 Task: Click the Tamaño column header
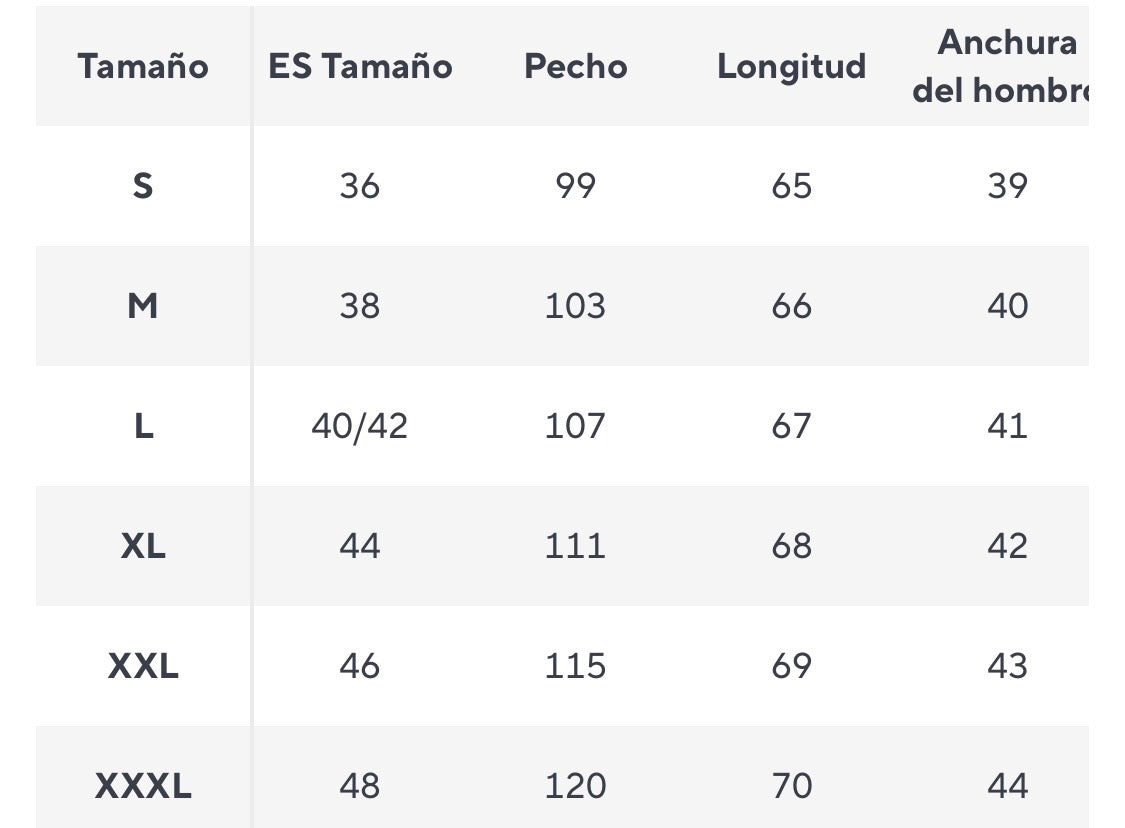pos(143,67)
